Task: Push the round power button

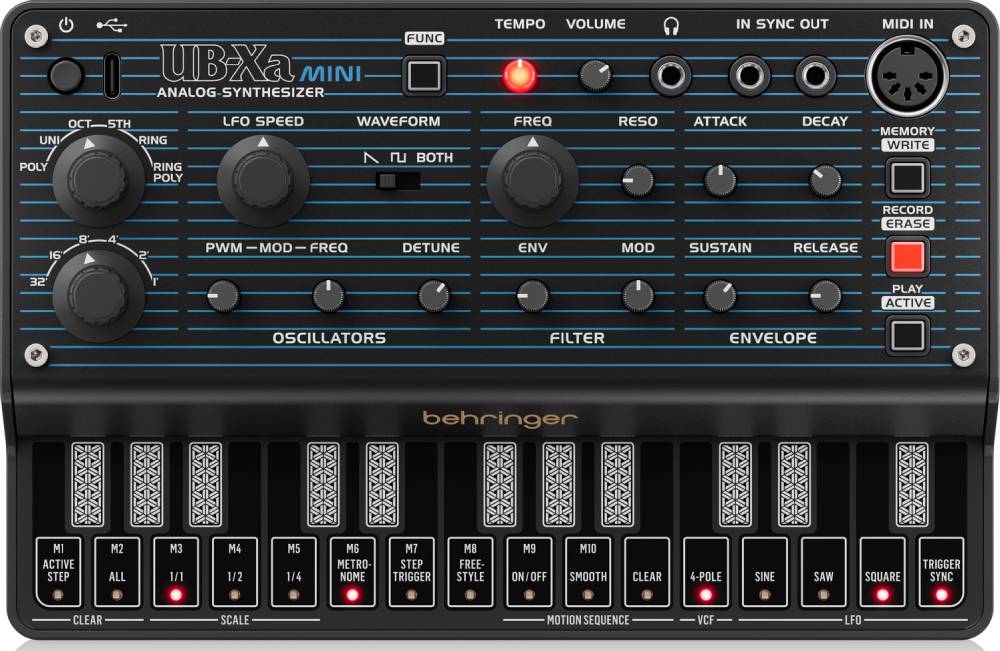Action: click(x=66, y=76)
